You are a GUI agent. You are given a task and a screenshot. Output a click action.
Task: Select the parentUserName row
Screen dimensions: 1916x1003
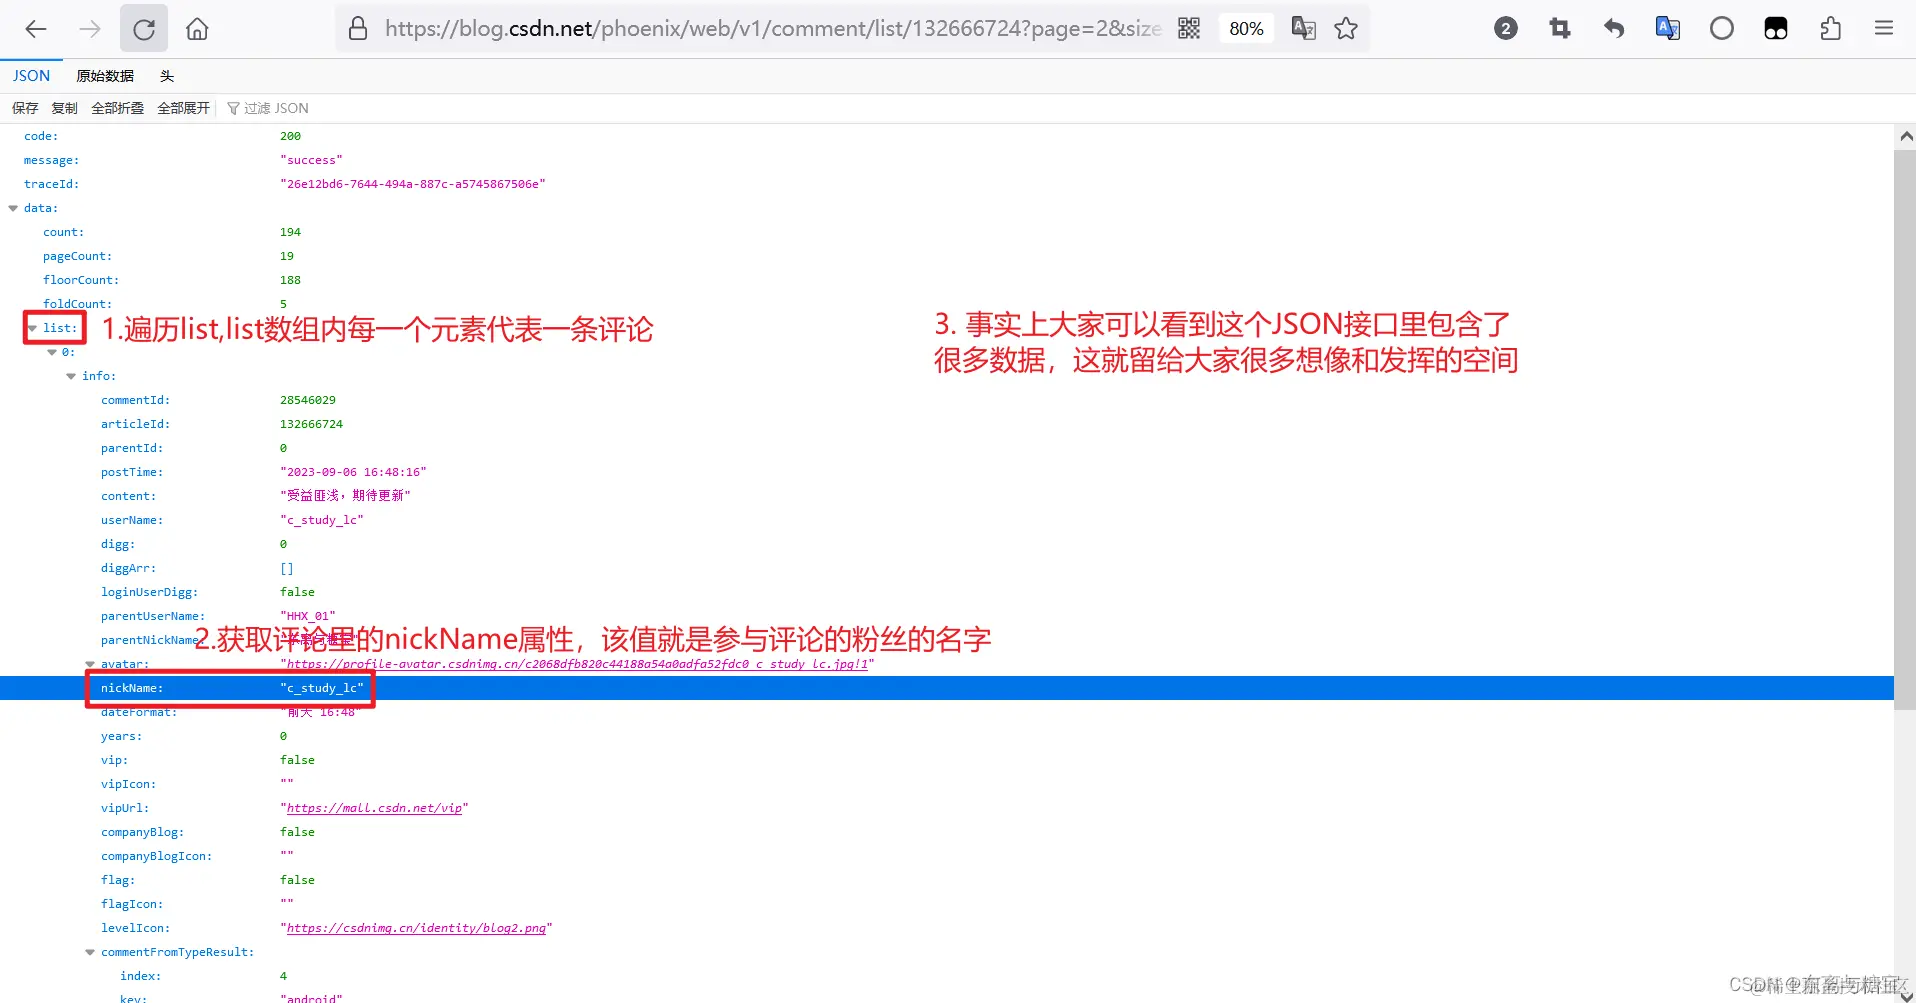(946, 616)
